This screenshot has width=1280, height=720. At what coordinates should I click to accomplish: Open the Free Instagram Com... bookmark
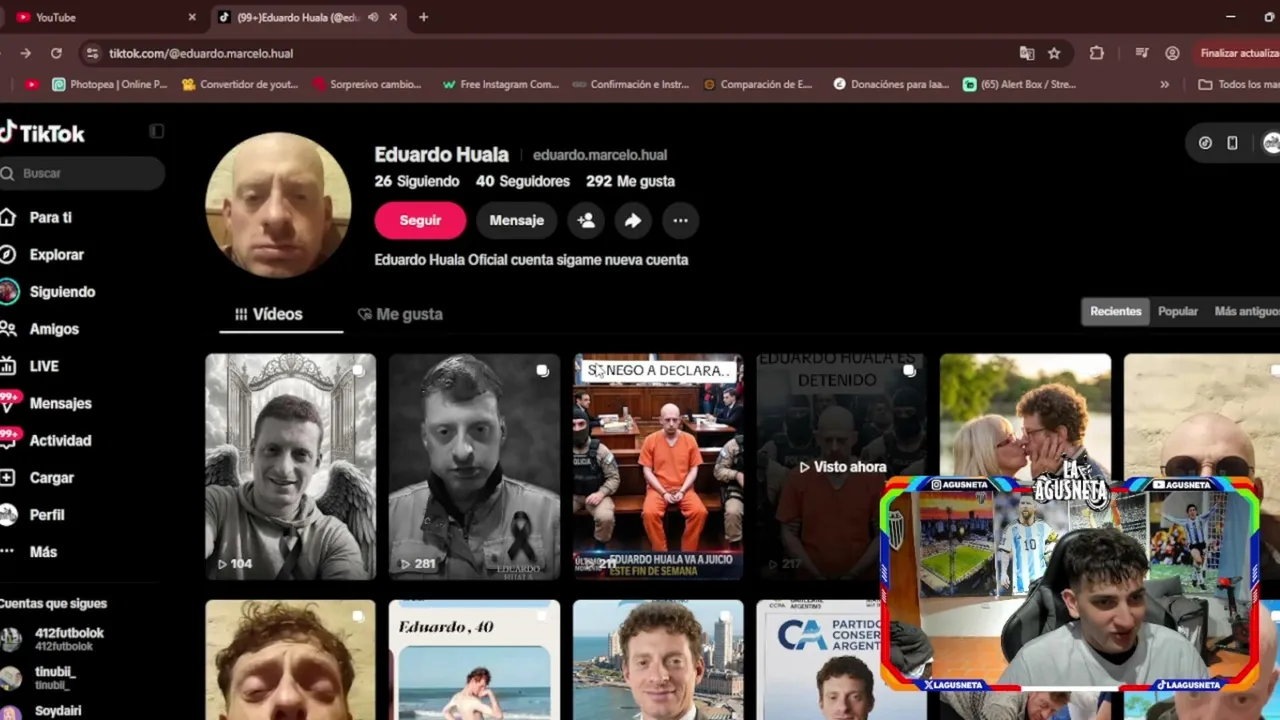500,84
